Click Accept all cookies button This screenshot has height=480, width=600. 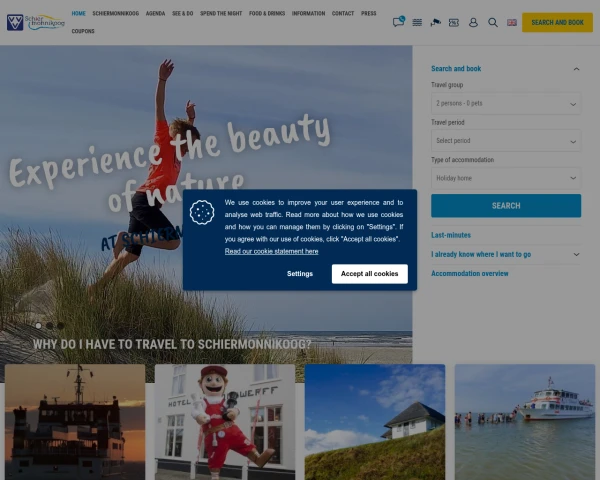pos(369,273)
